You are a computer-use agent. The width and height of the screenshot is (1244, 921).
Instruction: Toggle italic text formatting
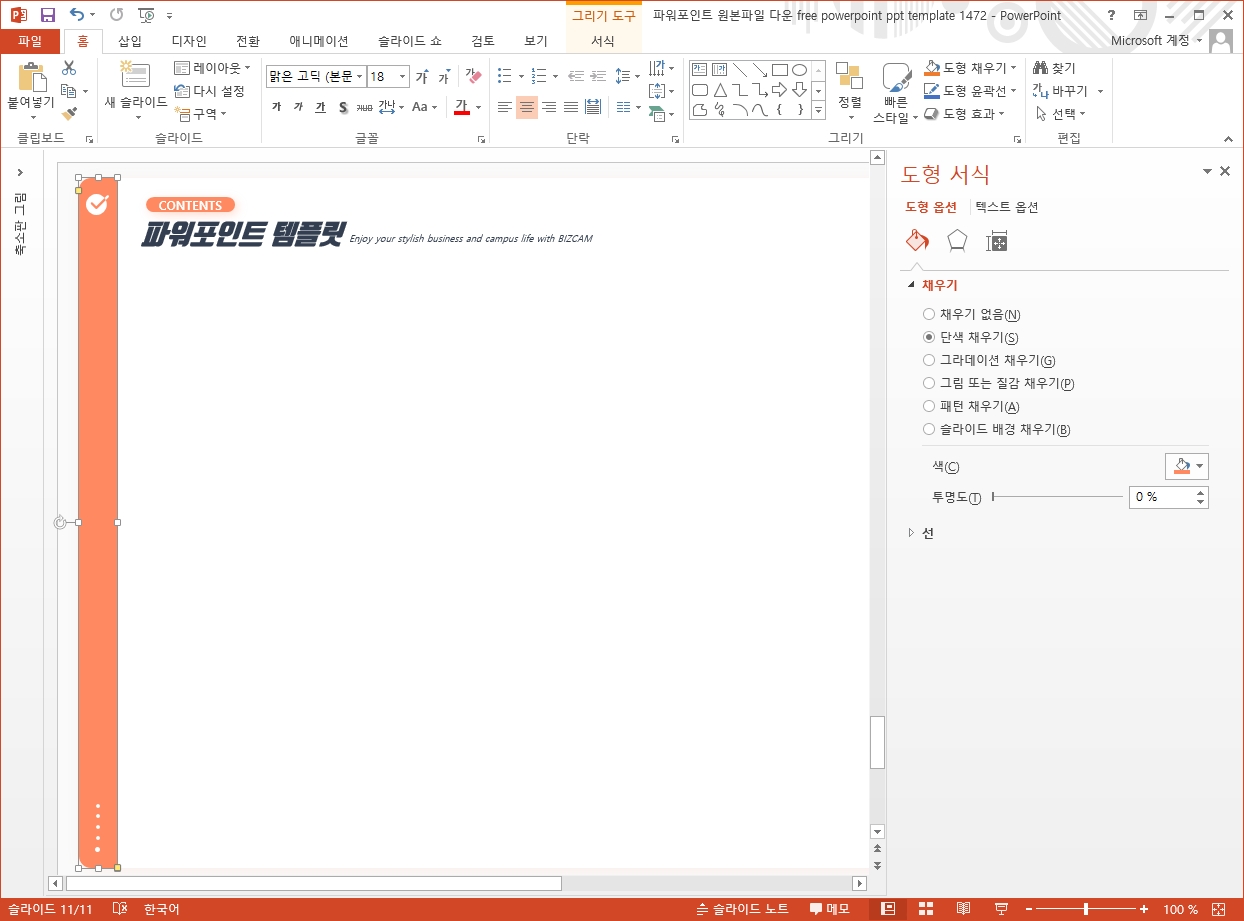click(299, 107)
